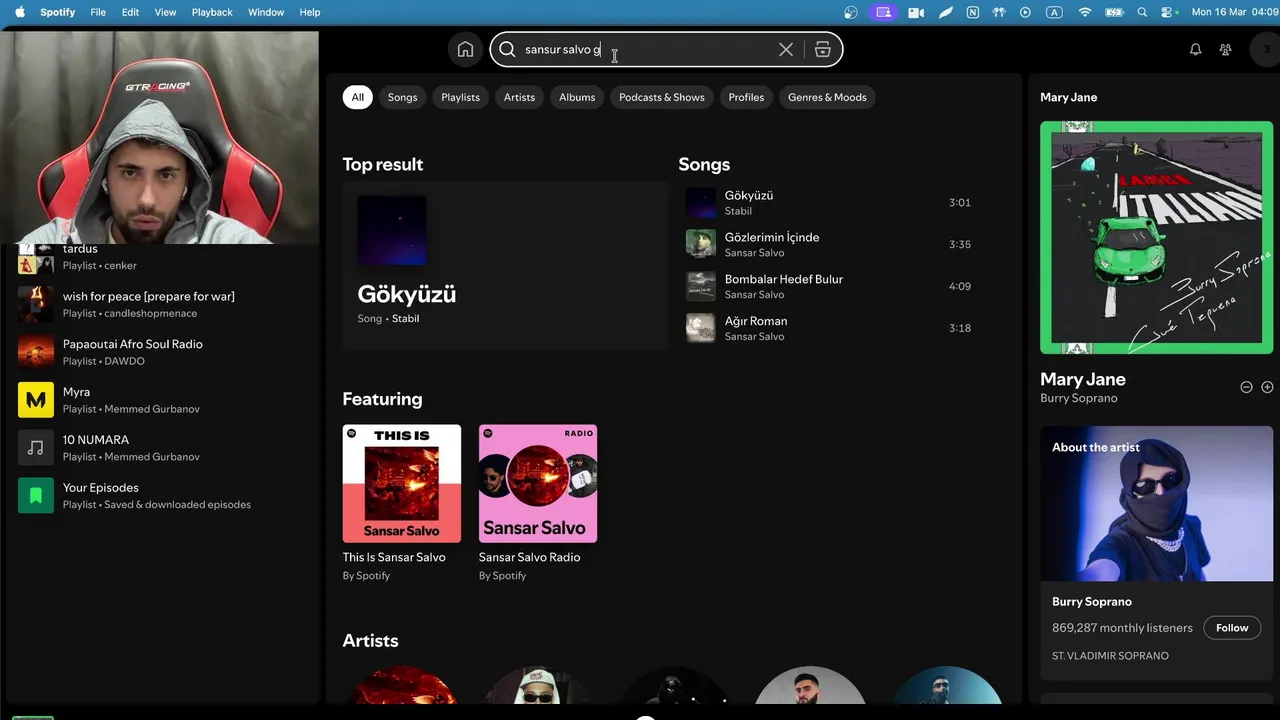Open Sansar Salvo Radio cover
Viewport: 1280px width, 720px height.
coord(538,483)
